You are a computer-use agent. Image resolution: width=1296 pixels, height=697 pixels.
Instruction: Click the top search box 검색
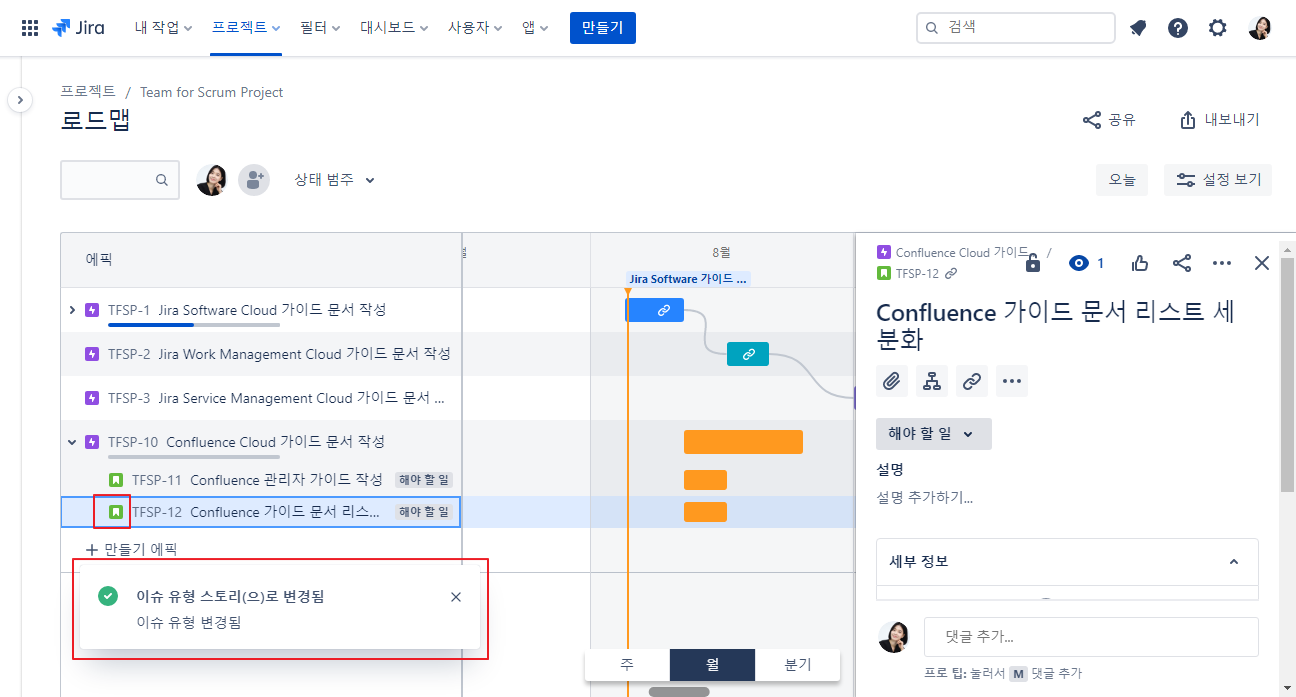[1015, 28]
